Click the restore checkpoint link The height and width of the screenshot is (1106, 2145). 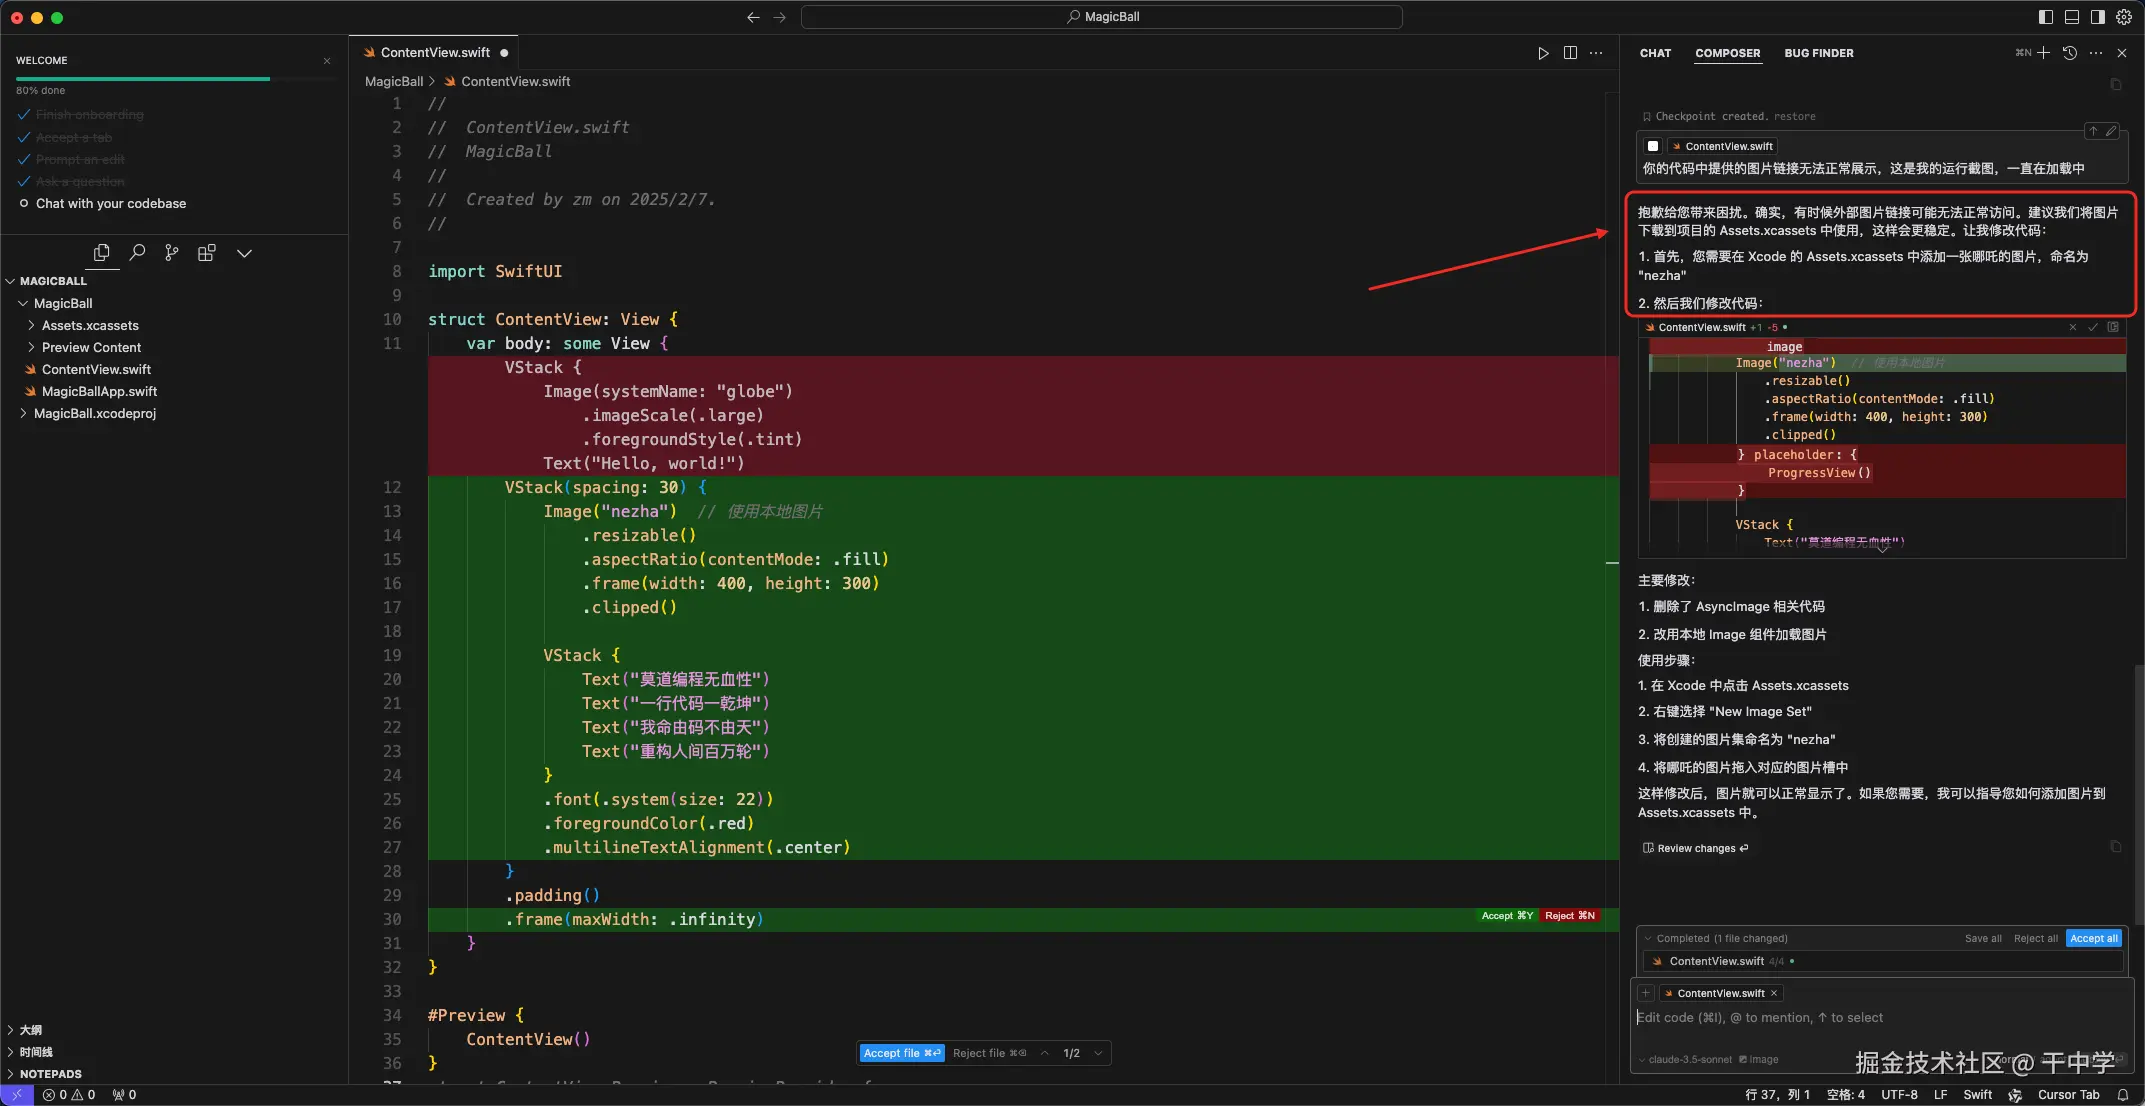point(1795,117)
